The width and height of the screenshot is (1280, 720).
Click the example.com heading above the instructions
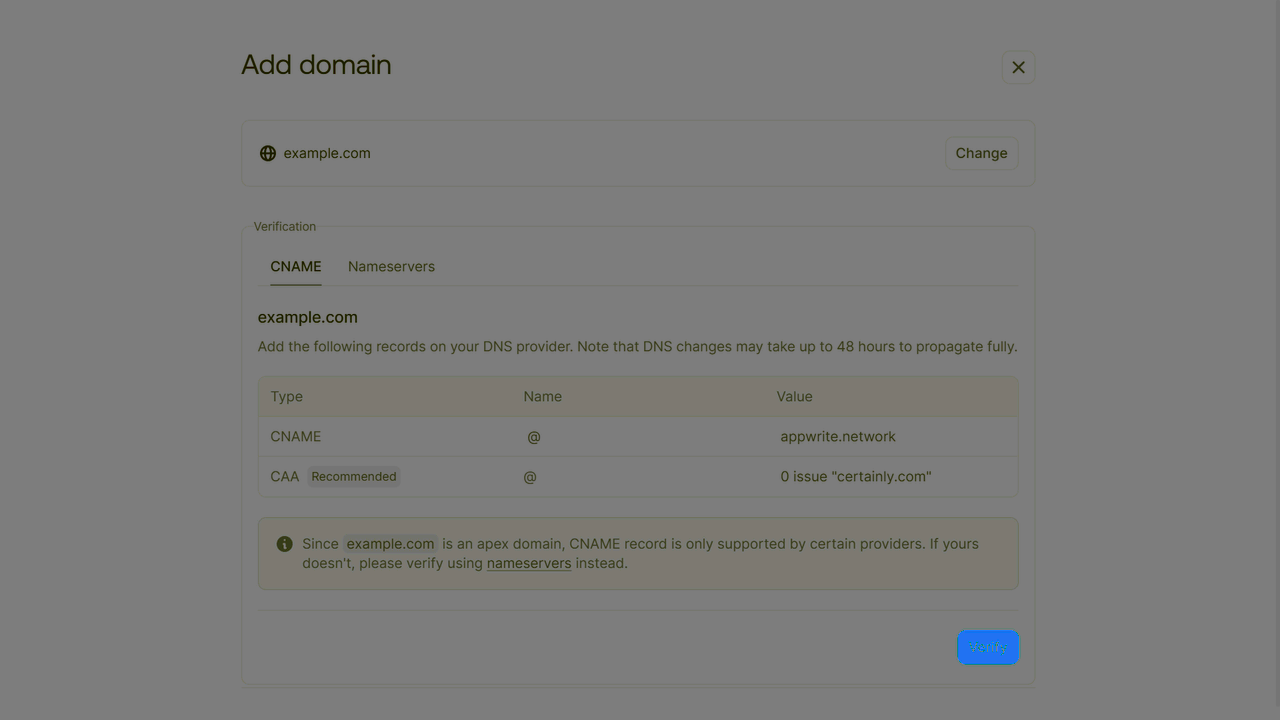click(307, 317)
